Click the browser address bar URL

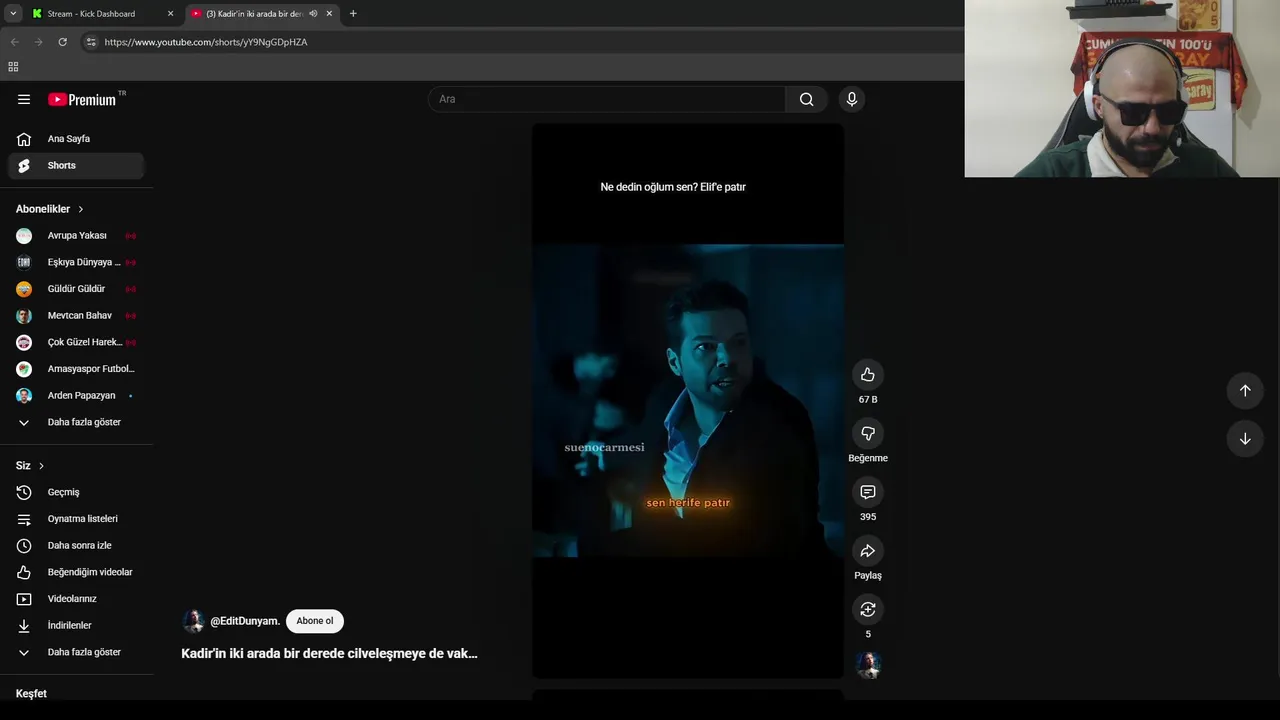click(205, 42)
